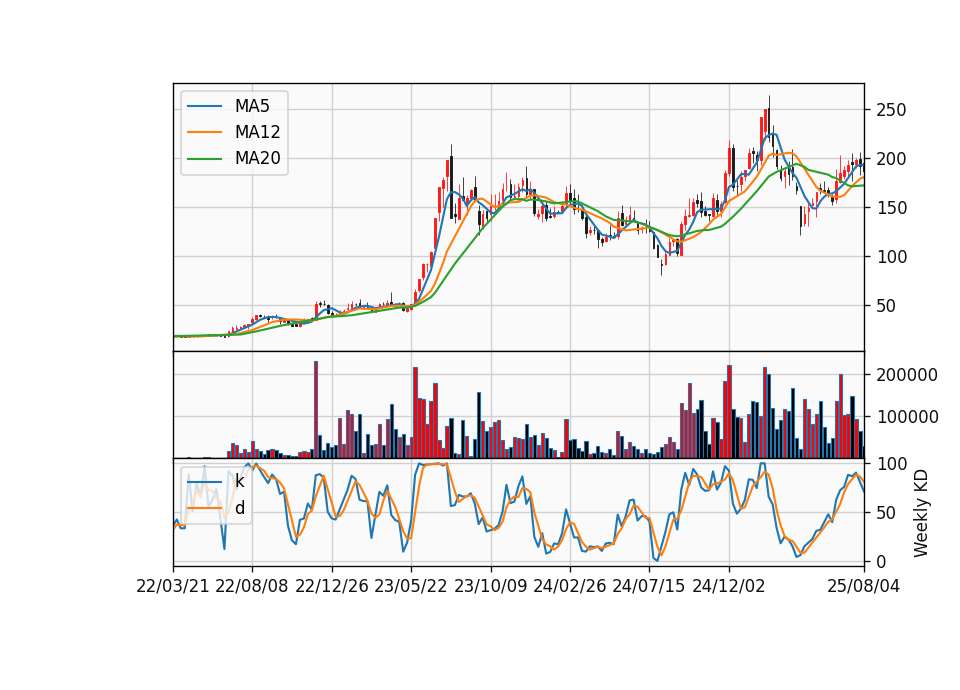The image size is (960, 690).
Task: Click the 22/08/08 date tick label
Action: coord(252,586)
